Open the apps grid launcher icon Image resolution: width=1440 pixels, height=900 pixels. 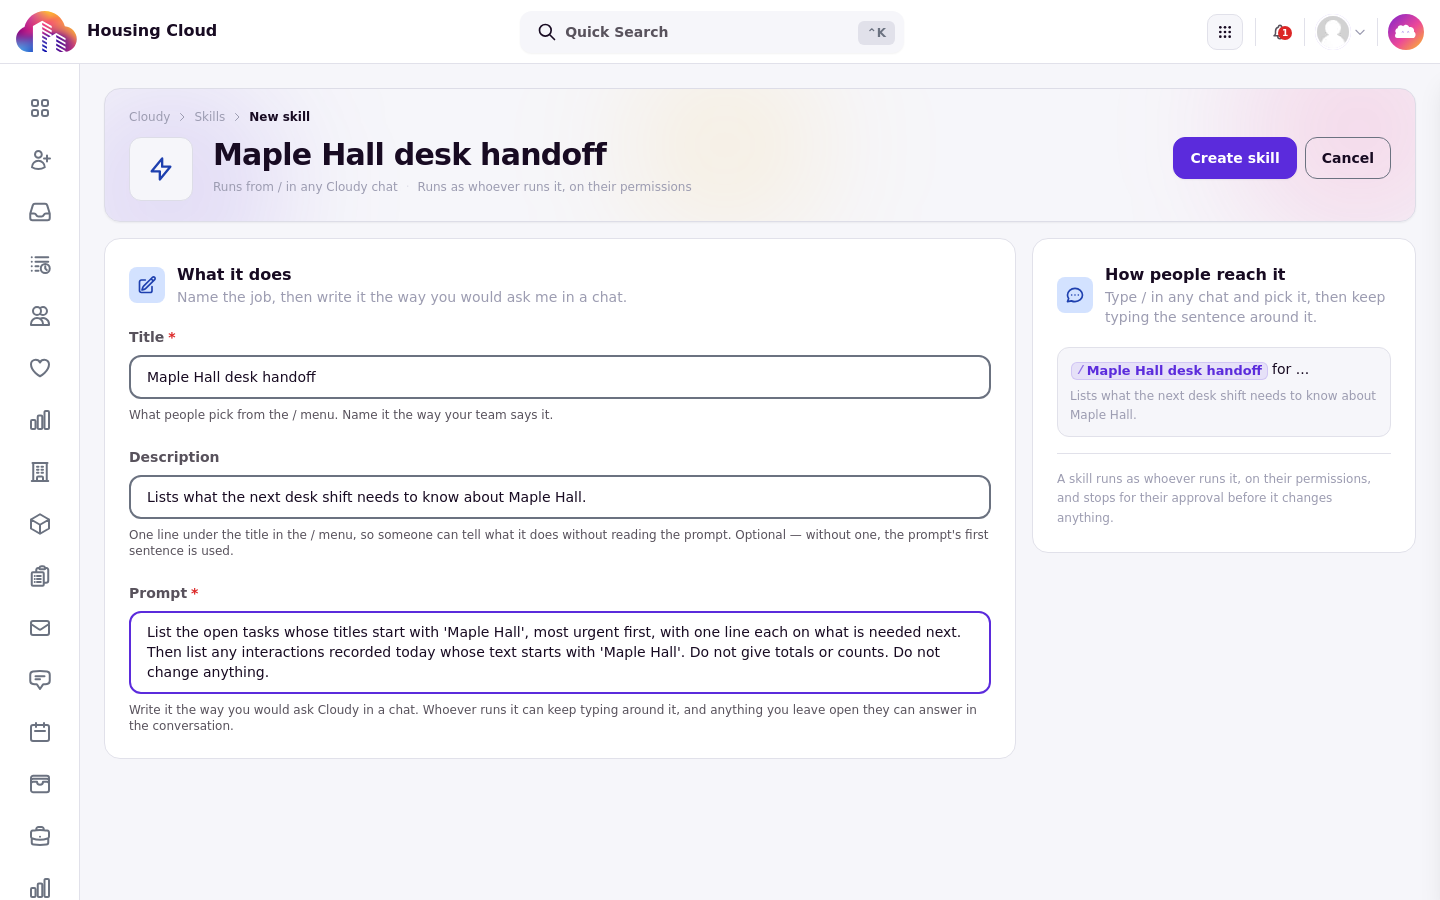(x=1225, y=32)
